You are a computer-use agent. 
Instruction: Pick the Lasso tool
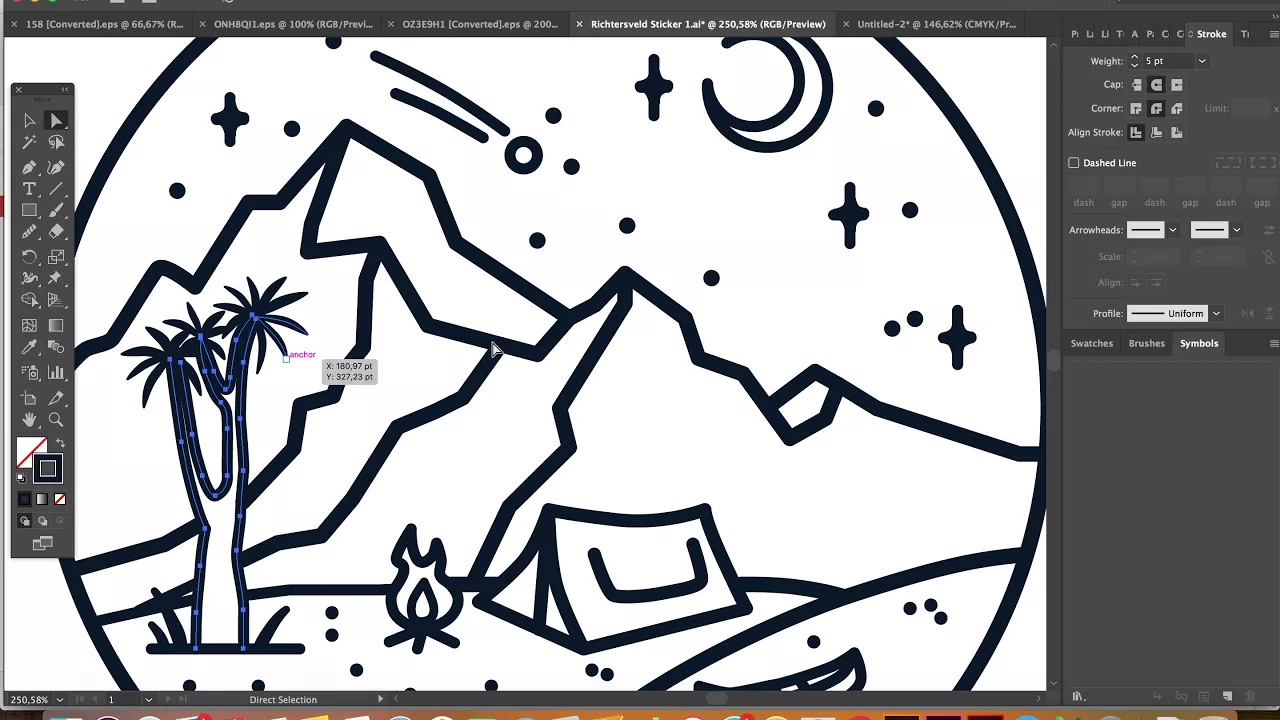coord(56,144)
